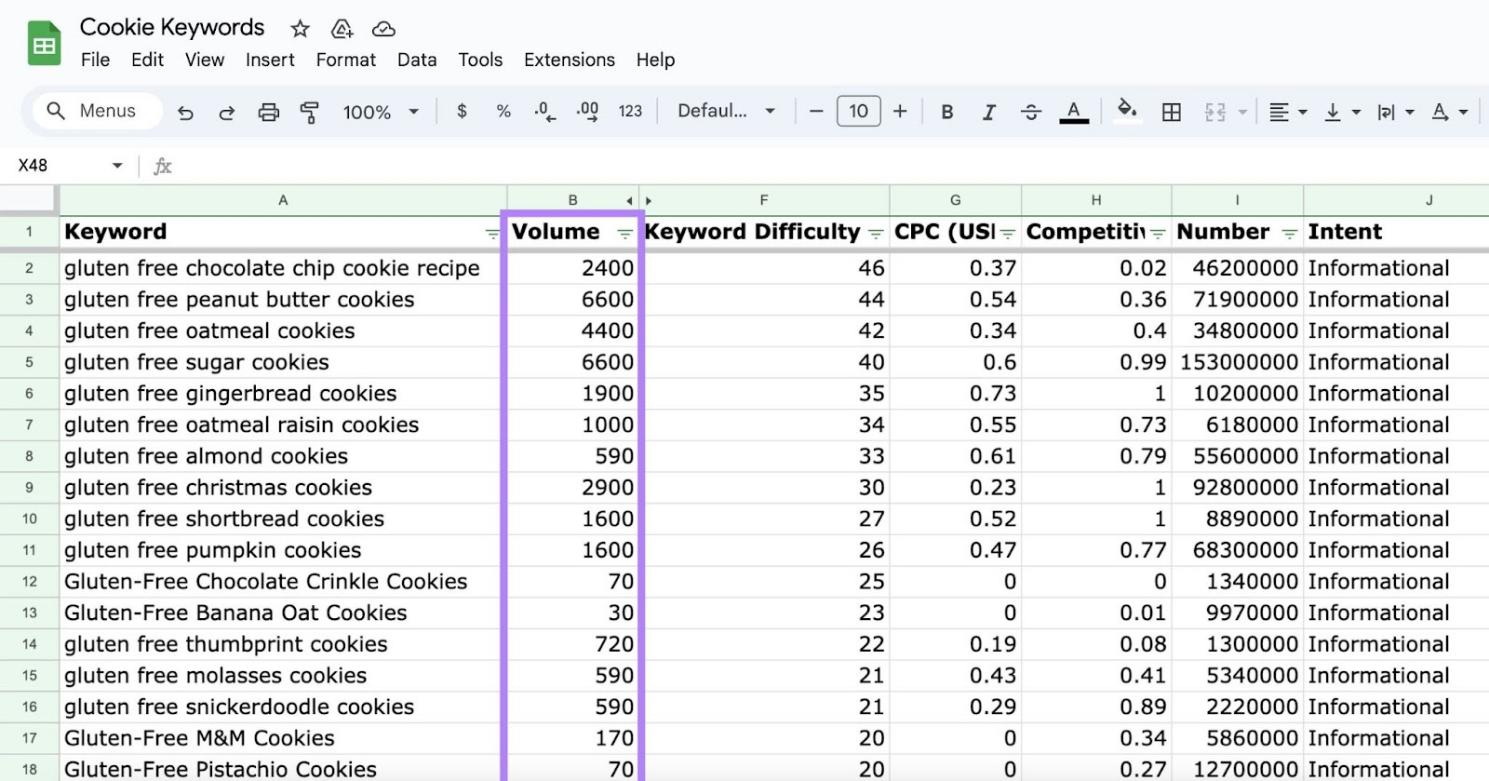
Task: Toggle strikethrough formatting
Action: coord(1031,112)
